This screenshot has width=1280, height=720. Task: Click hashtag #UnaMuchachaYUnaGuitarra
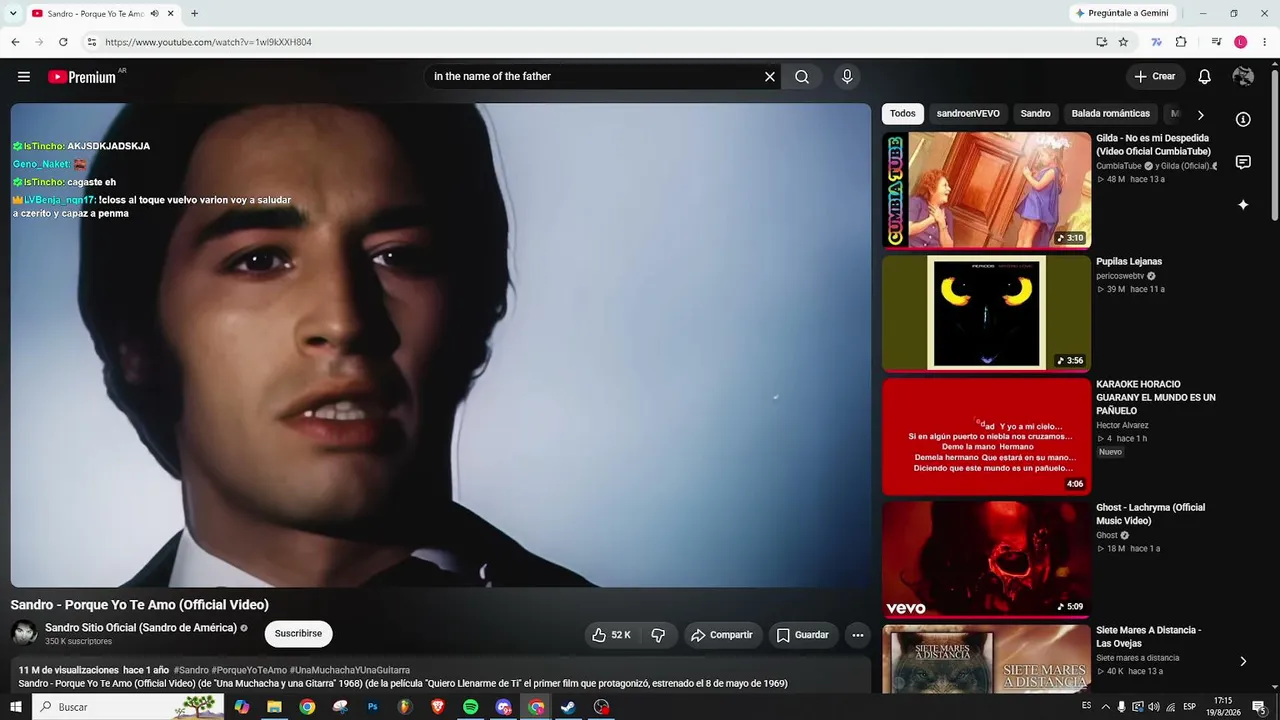coord(350,670)
